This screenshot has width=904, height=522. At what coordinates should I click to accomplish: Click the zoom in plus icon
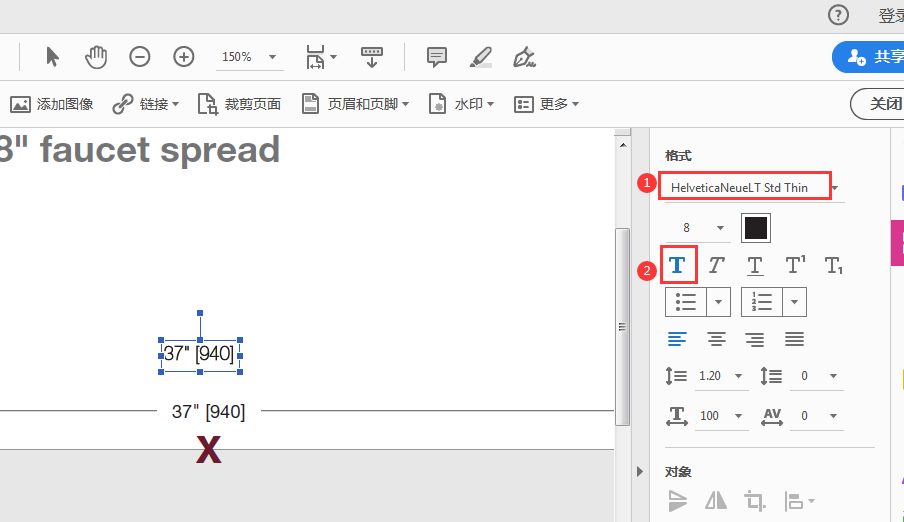pos(184,57)
